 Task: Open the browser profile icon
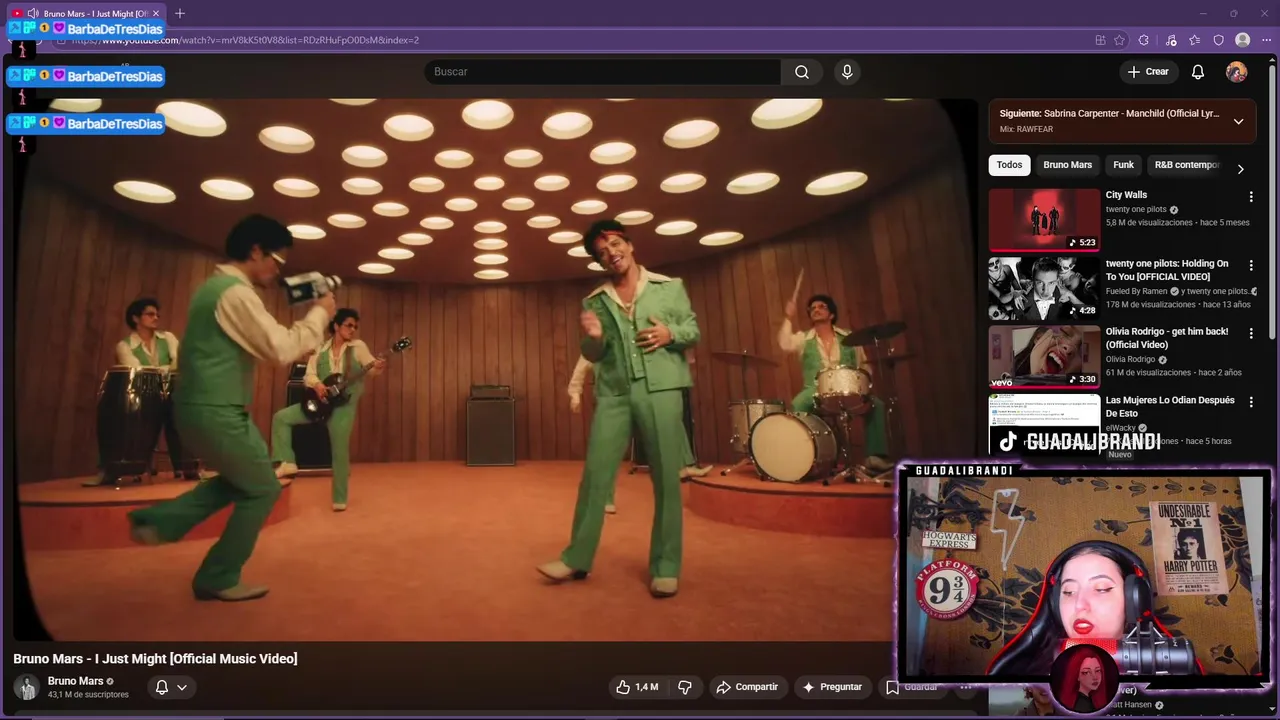1243,40
